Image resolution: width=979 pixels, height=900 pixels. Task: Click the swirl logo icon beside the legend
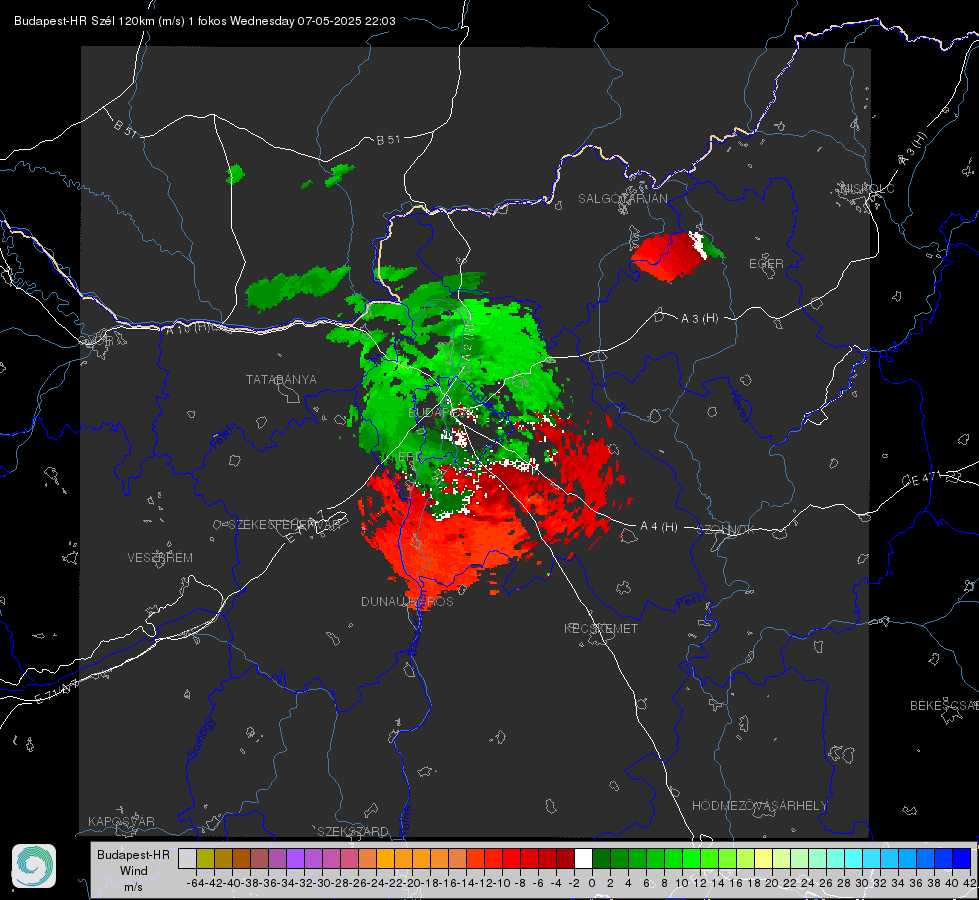pyautogui.click(x=34, y=866)
